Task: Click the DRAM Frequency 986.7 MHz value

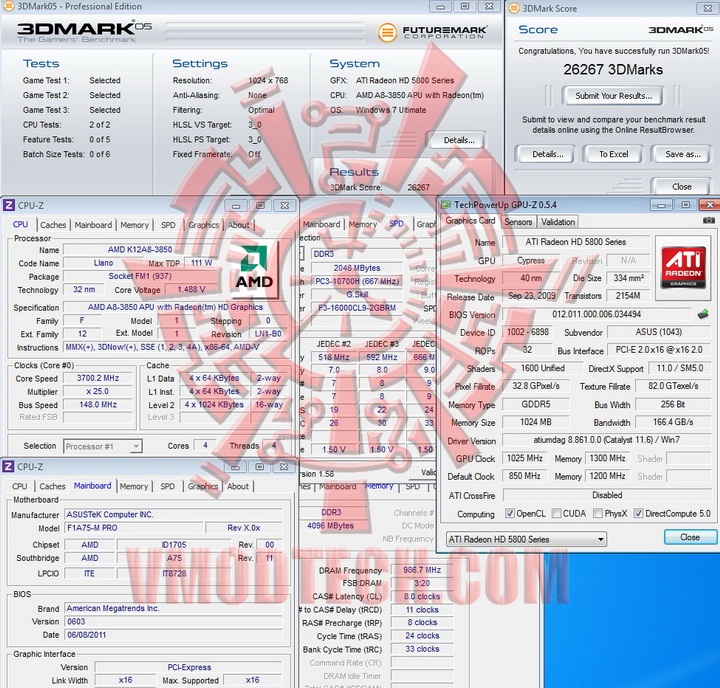Action: (422, 570)
